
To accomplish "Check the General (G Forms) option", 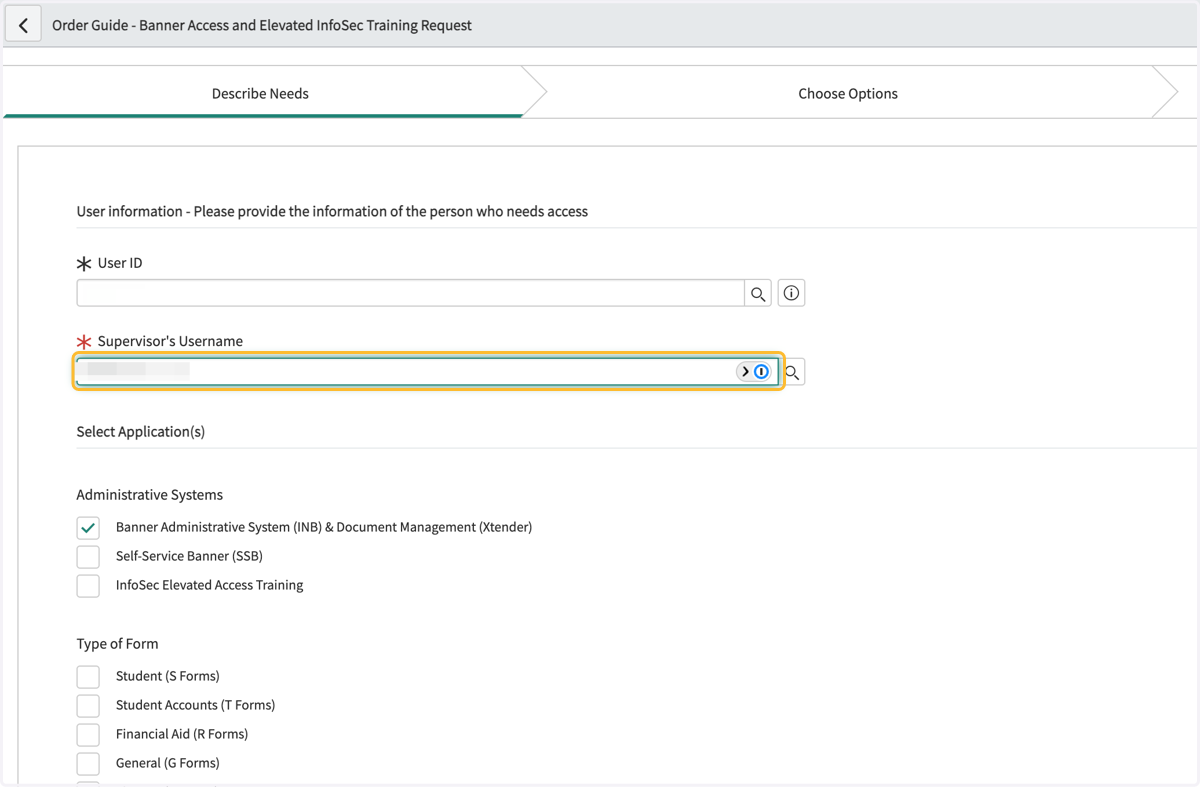I will (x=88, y=763).
